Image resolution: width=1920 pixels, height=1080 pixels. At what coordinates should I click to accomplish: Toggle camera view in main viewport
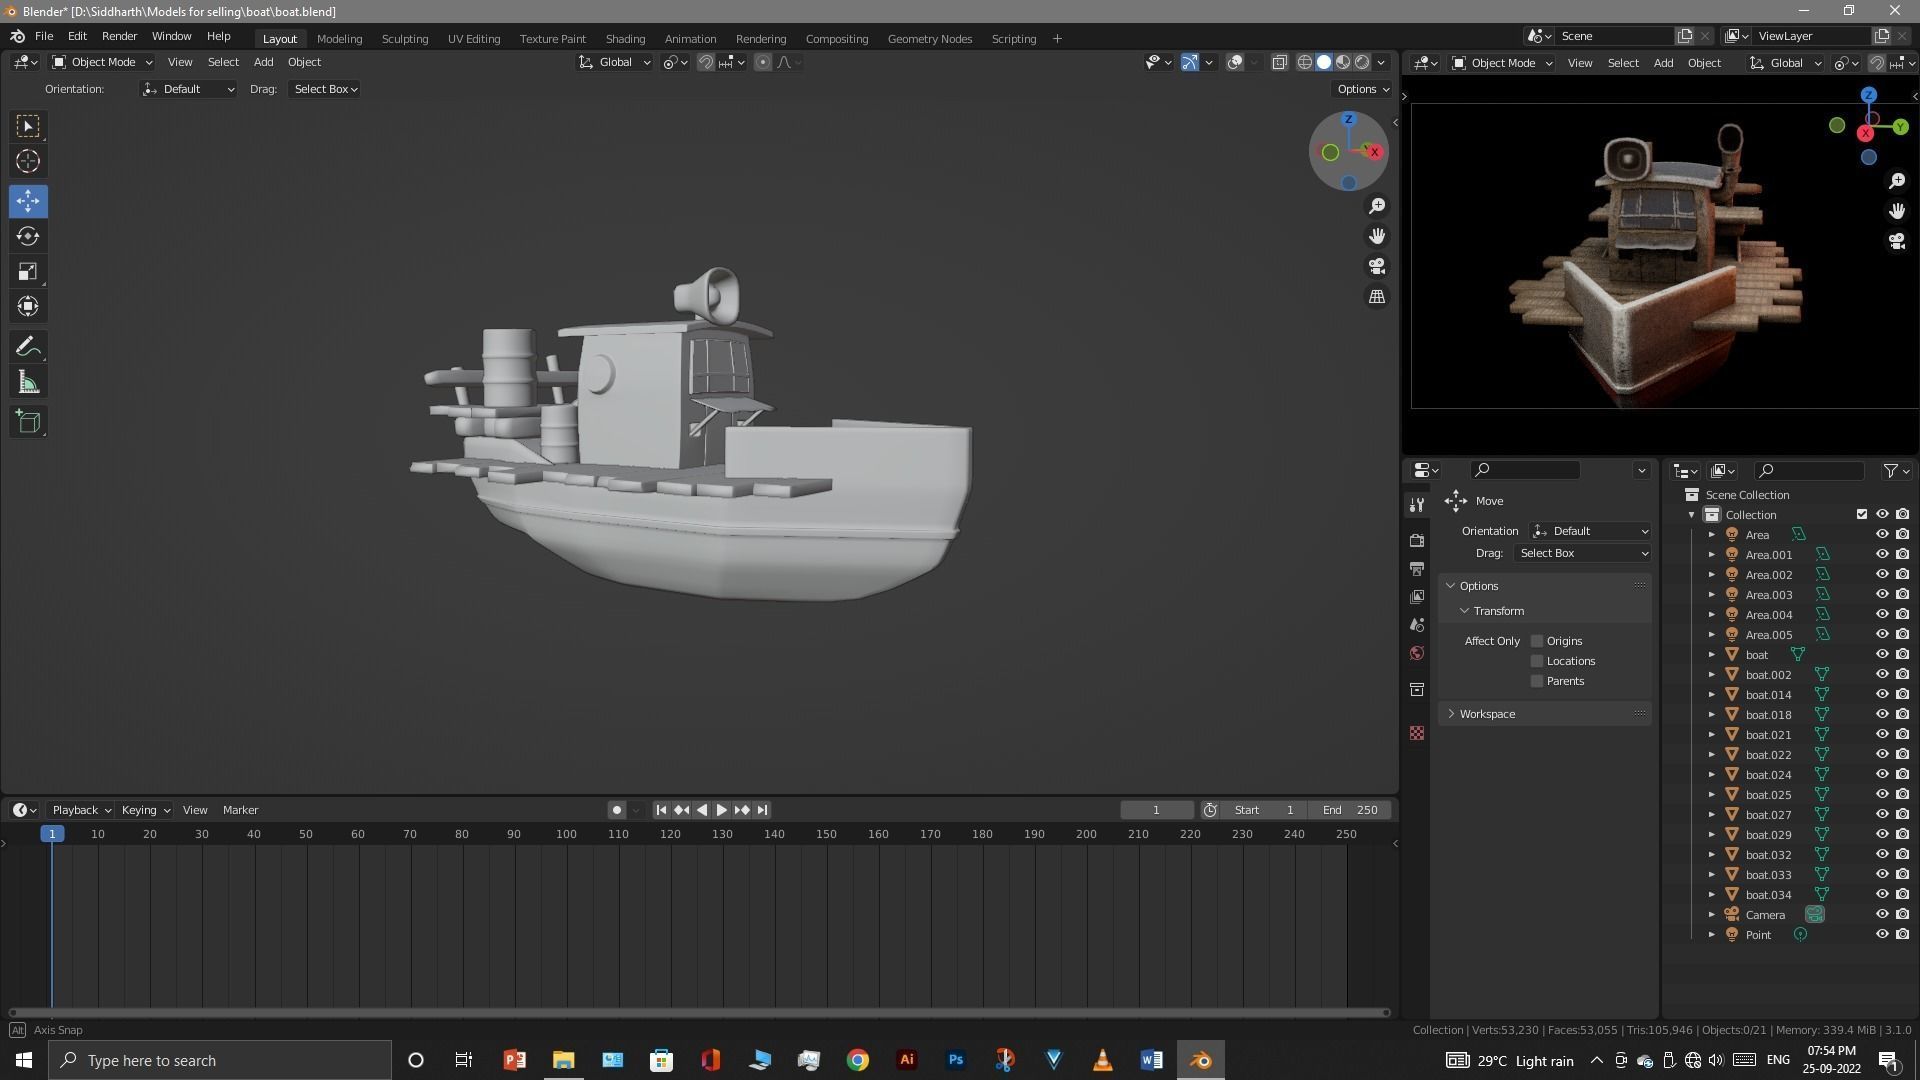click(1377, 266)
